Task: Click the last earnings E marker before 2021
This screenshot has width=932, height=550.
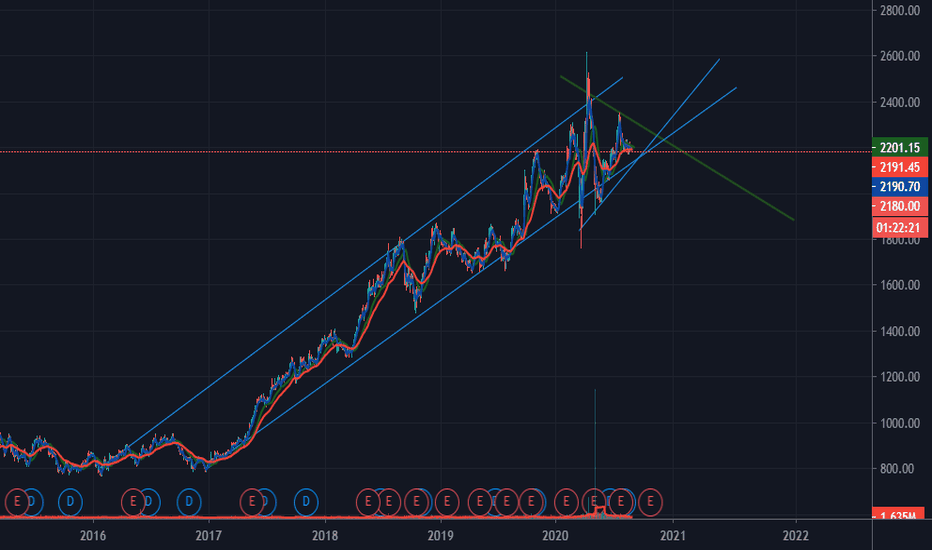Action: pos(650,502)
